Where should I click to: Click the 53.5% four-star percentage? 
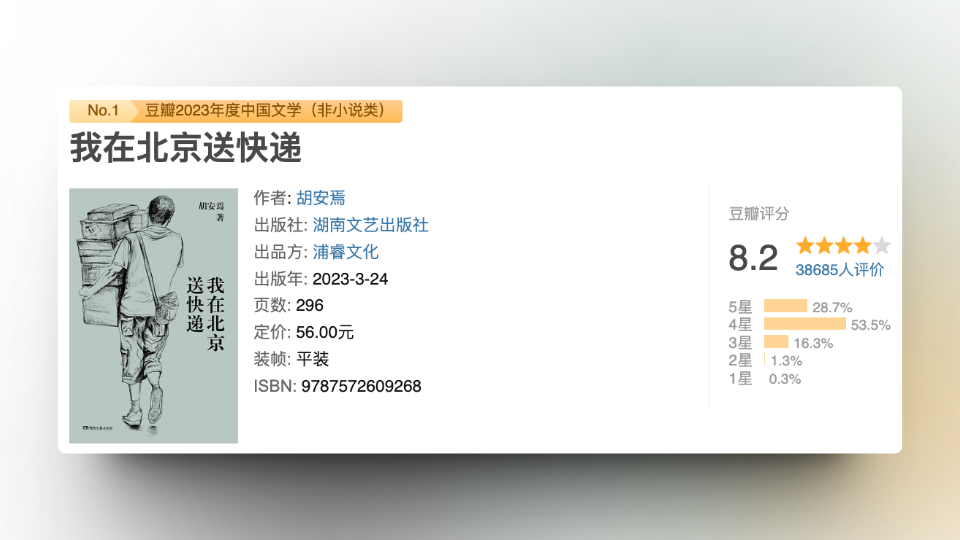point(870,325)
